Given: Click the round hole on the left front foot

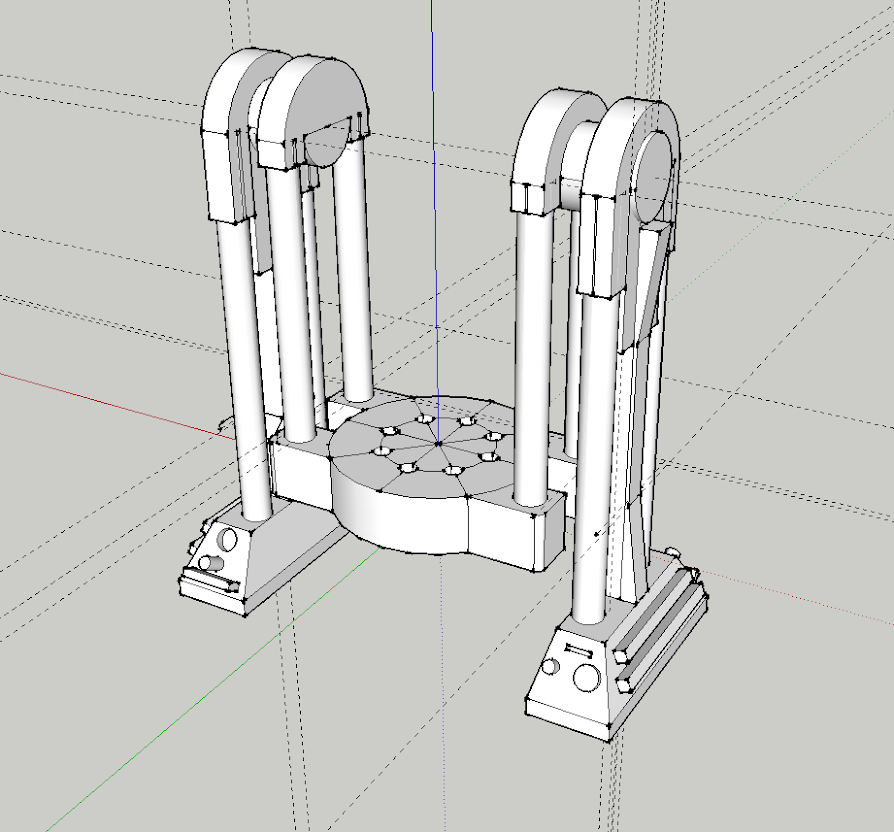Looking at the screenshot, I should tap(228, 540).
